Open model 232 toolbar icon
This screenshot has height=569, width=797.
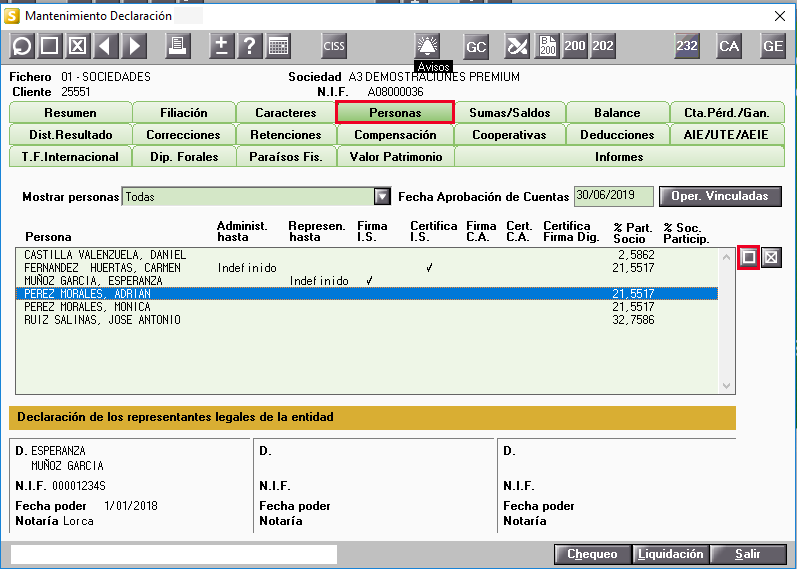[687, 46]
